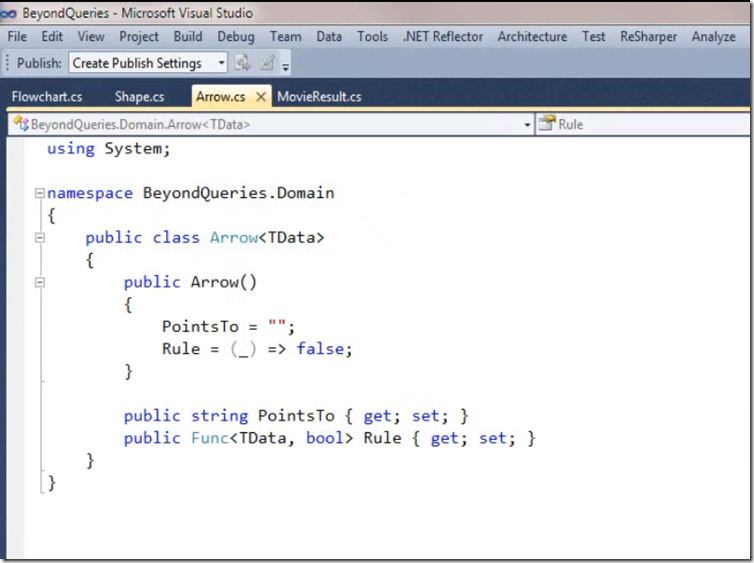Image resolution: width=754 pixels, height=563 pixels.
Task: Open the Create Publish Settings dropdown
Action: click(x=148, y=63)
